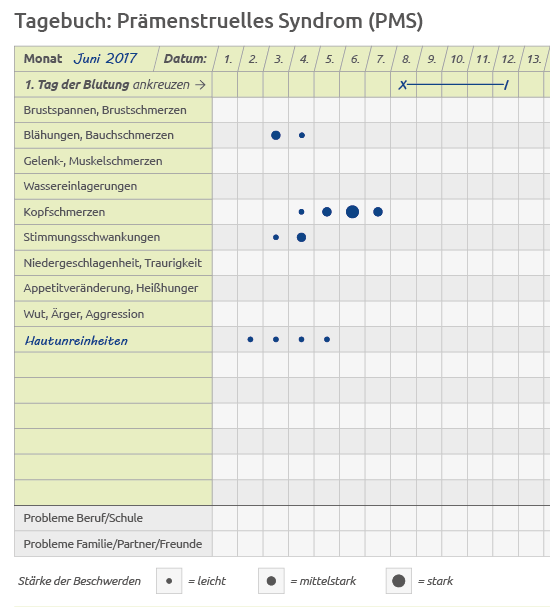The height and width of the screenshot is (607, 550).
Task: Click the 'Appetitveränderung, Heißhunger' row label
Action: [111, 288]
